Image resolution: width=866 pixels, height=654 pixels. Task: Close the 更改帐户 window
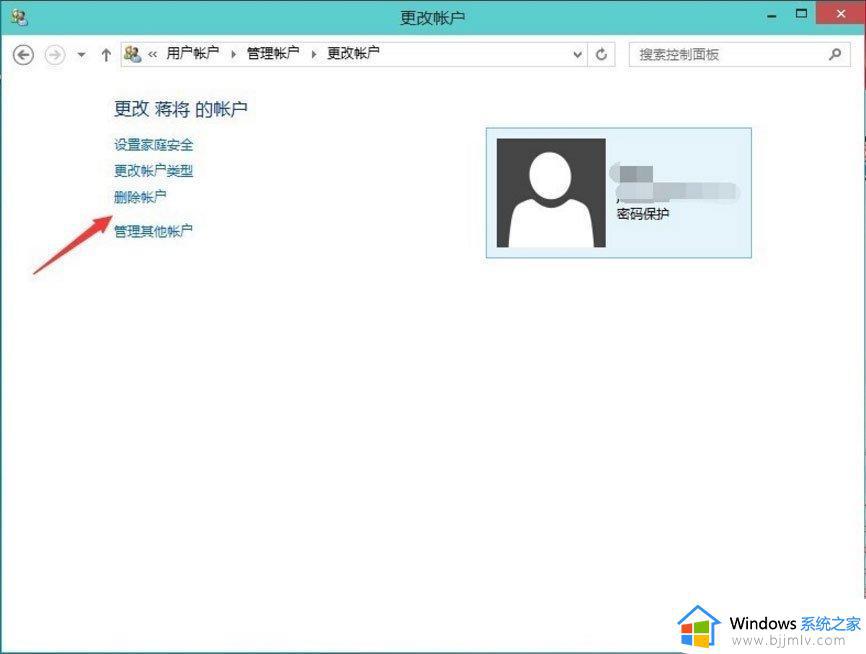pyautogui.click(x=841, y=13)
